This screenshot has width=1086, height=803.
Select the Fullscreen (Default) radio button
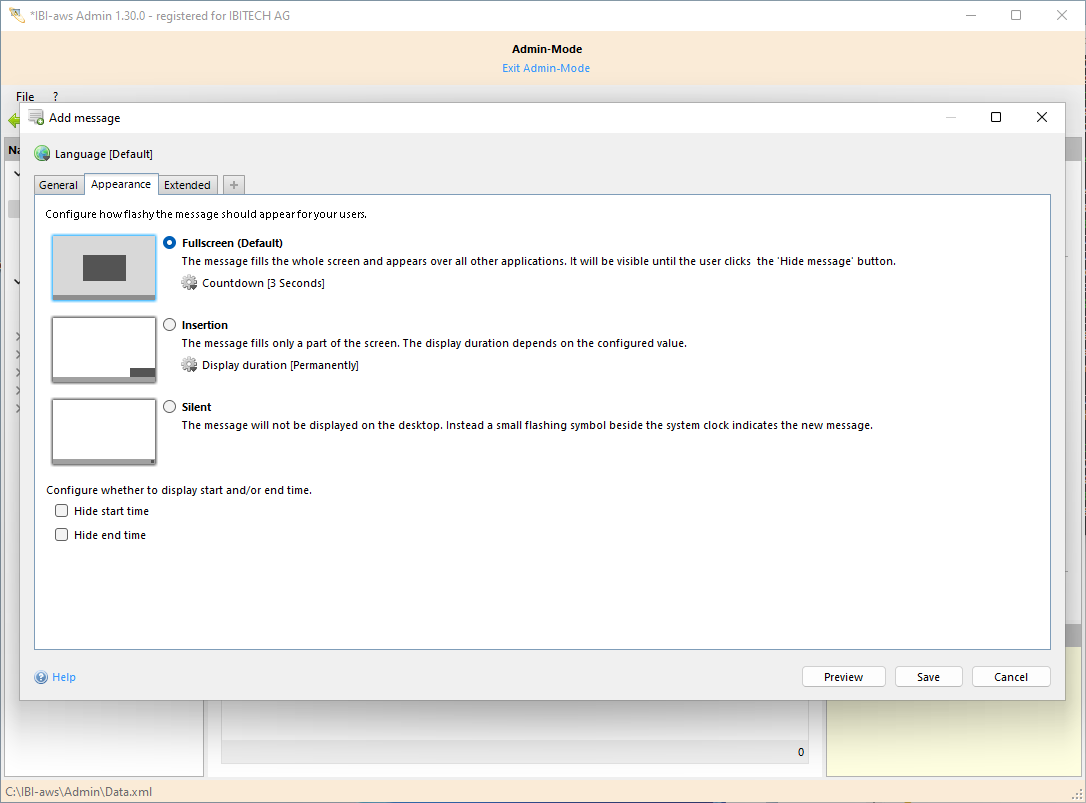pyautogui.click(x=169, y=243)
